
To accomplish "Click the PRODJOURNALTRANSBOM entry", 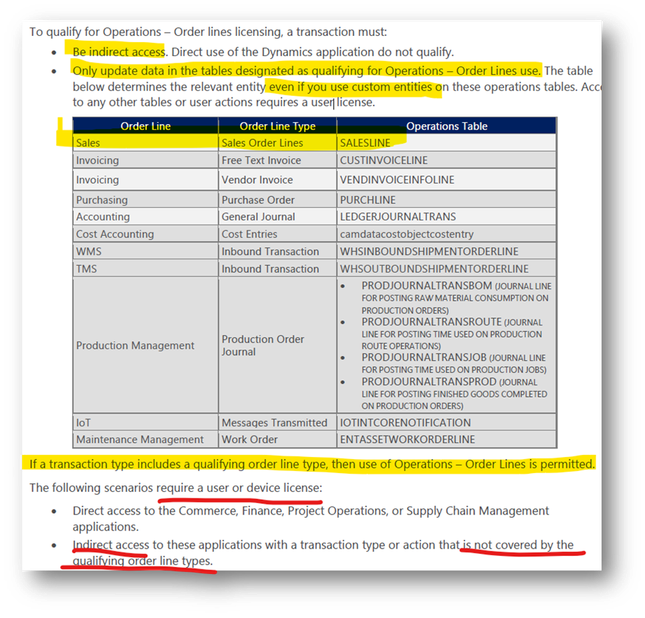I will tap(456, 297).
